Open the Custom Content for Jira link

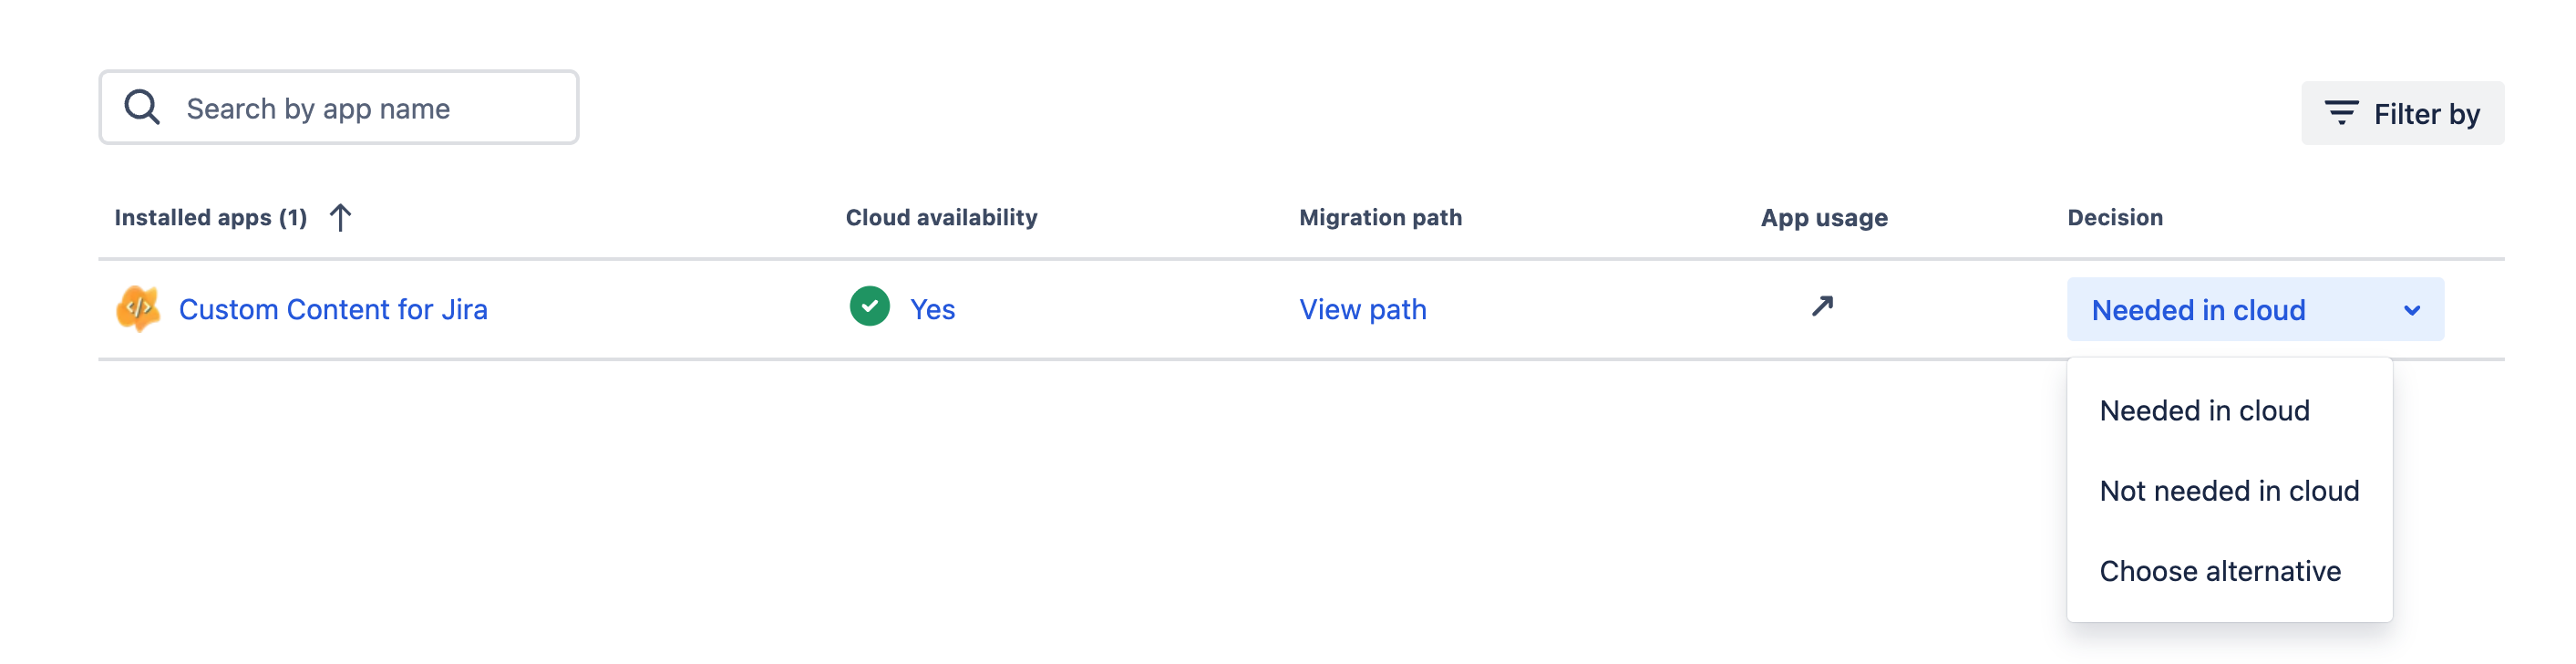point(333,310)
